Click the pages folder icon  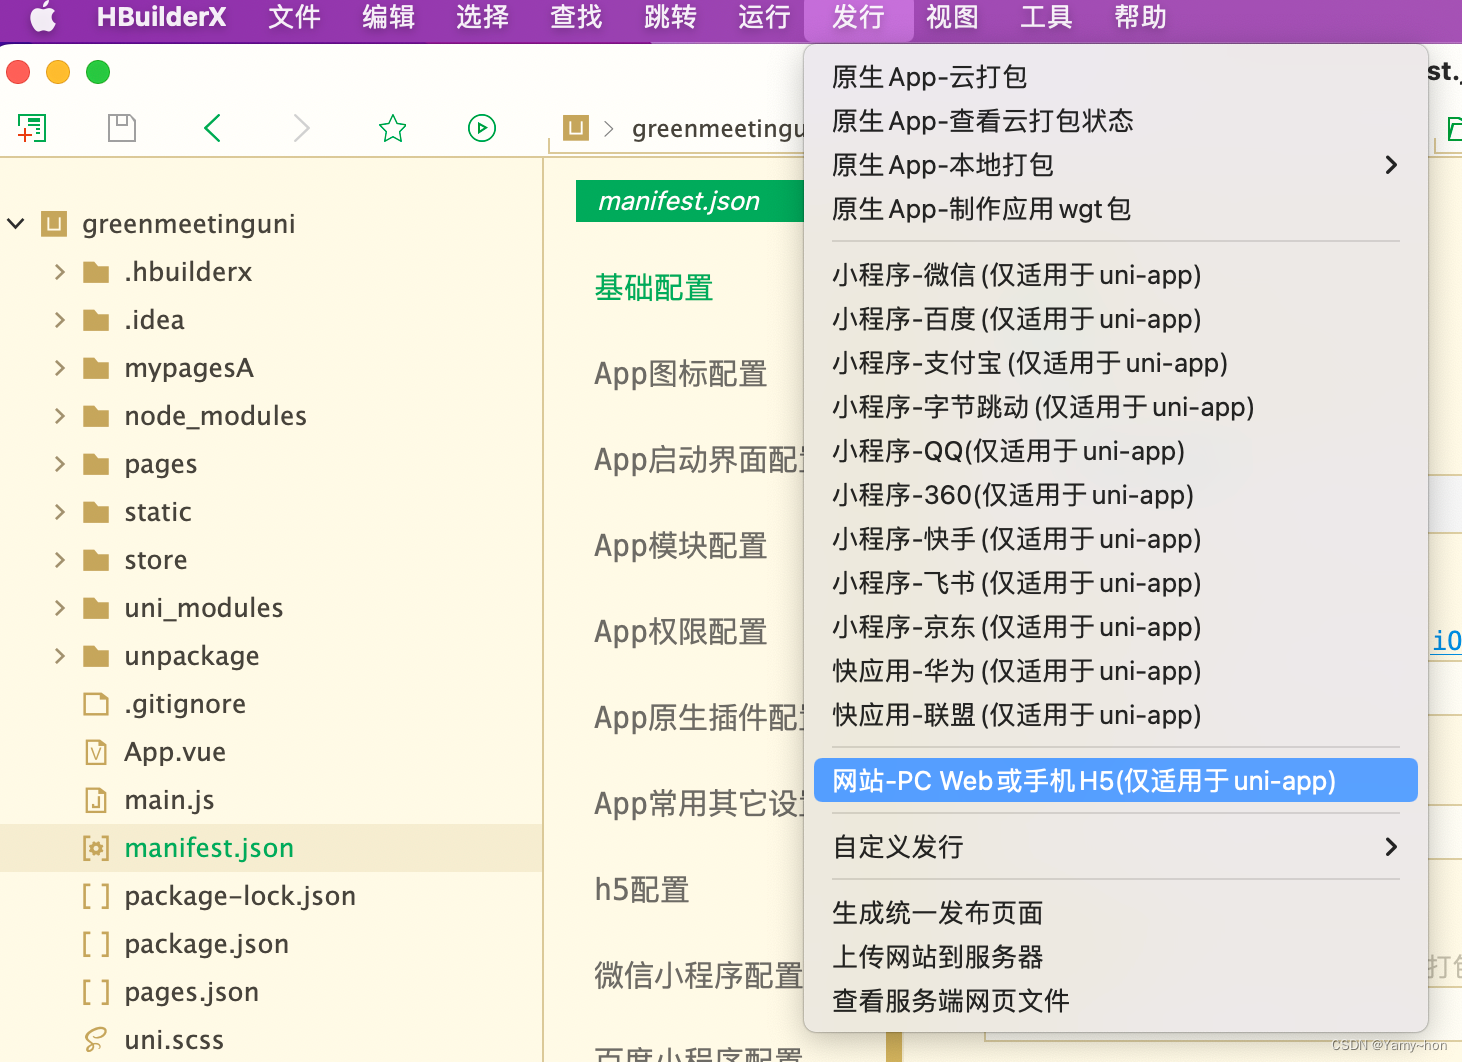(x=96, y=464)
